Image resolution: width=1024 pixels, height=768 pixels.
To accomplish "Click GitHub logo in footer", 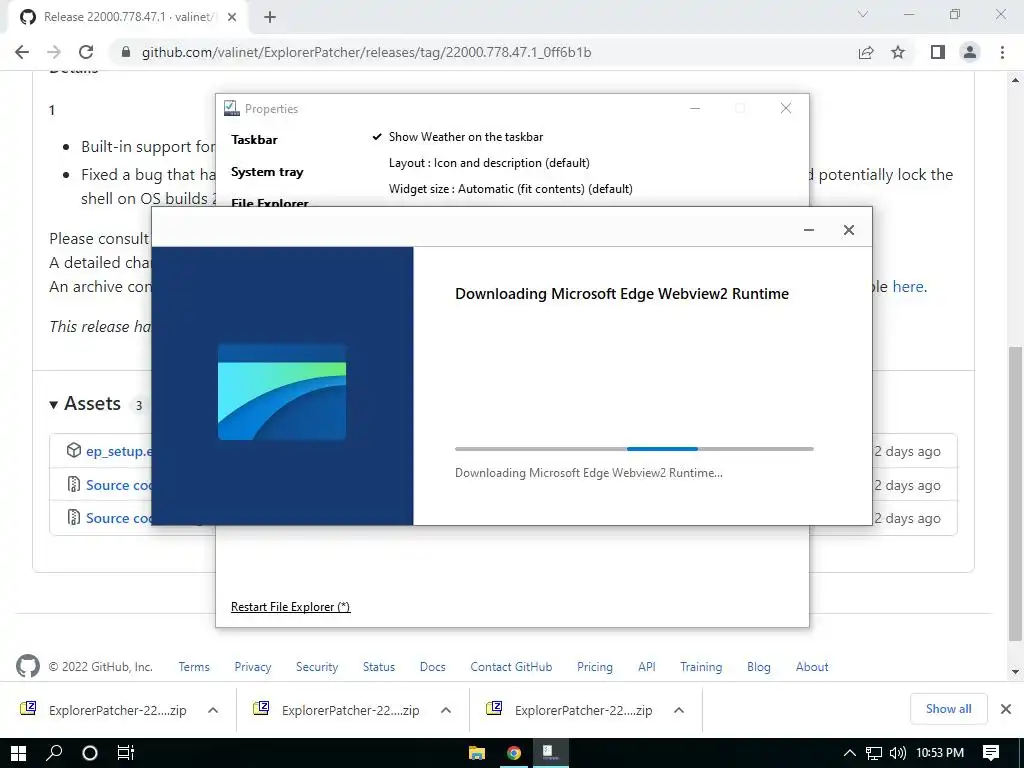I will point(27,666).
